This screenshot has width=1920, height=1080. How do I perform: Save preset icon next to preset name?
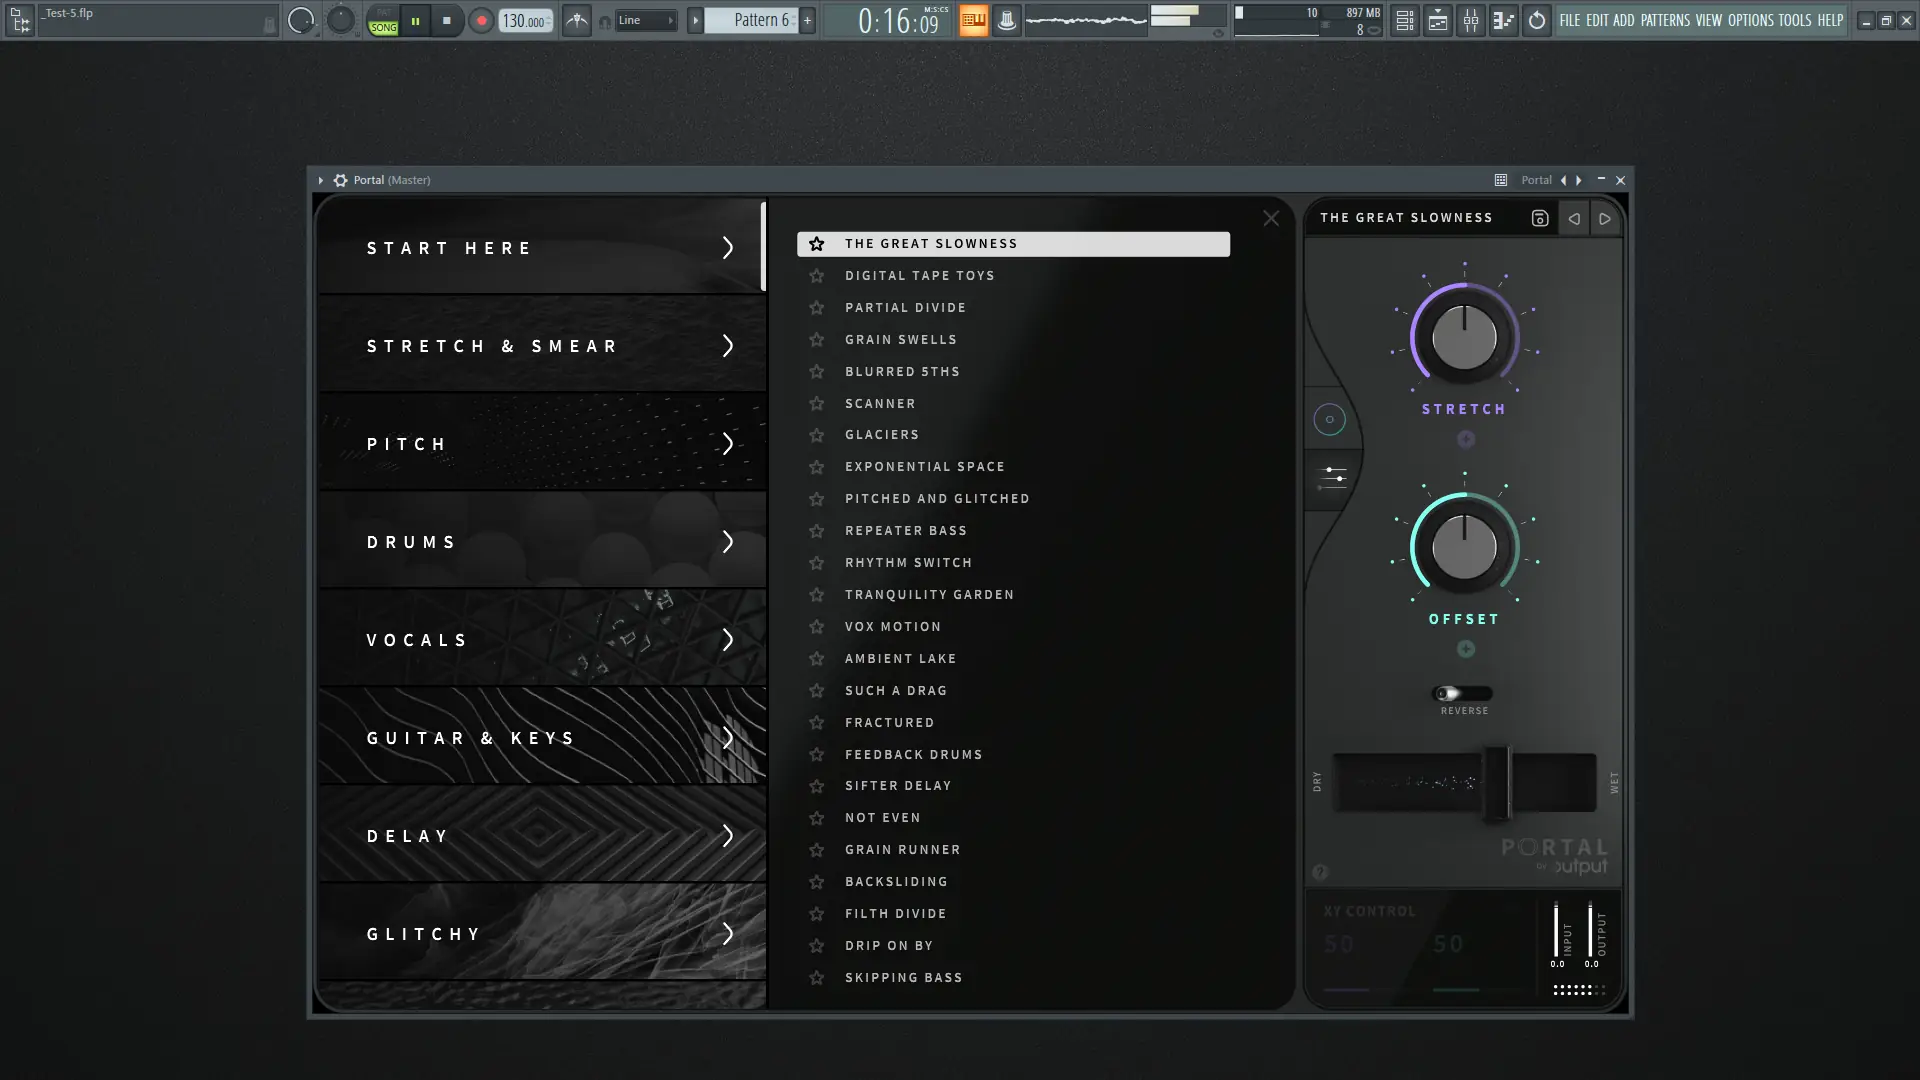[1540, 218]
